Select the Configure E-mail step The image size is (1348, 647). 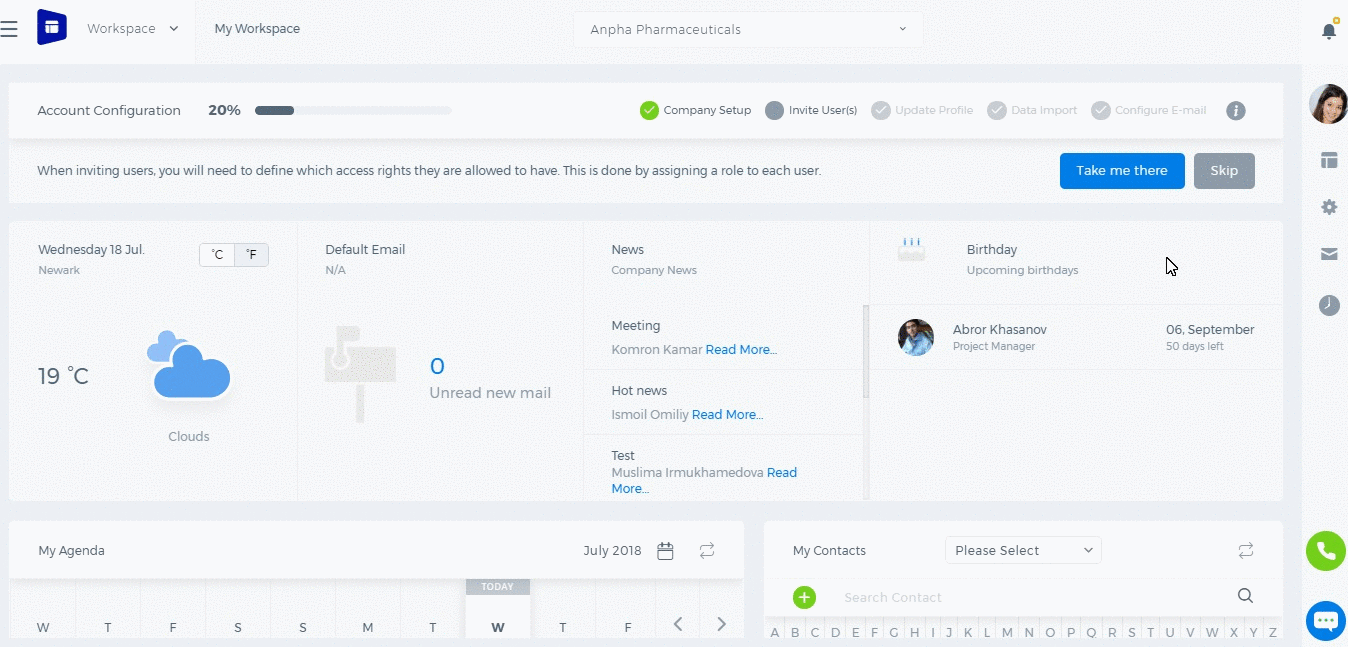point(1149,111)
